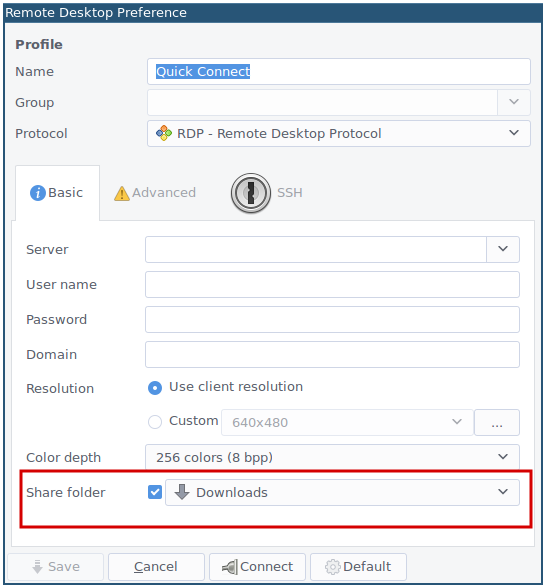Expand the Group combo box arrow
The image size is (546, 588).
coord(514,102)
